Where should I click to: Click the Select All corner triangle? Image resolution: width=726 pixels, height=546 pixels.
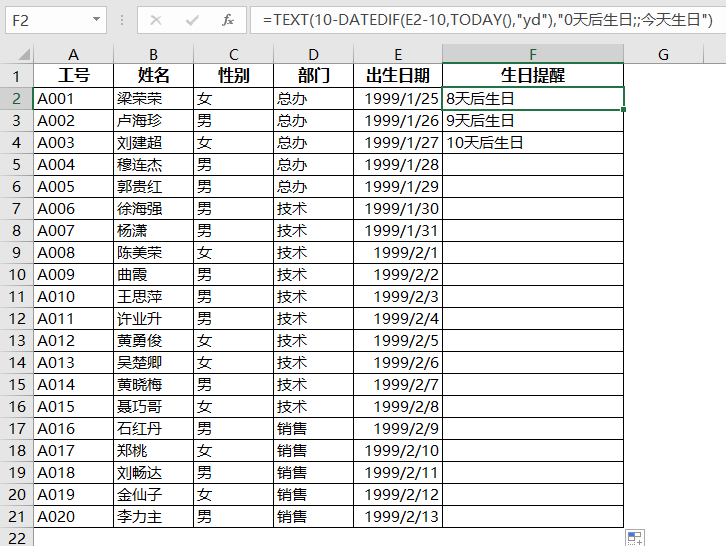tap(17, 54)
